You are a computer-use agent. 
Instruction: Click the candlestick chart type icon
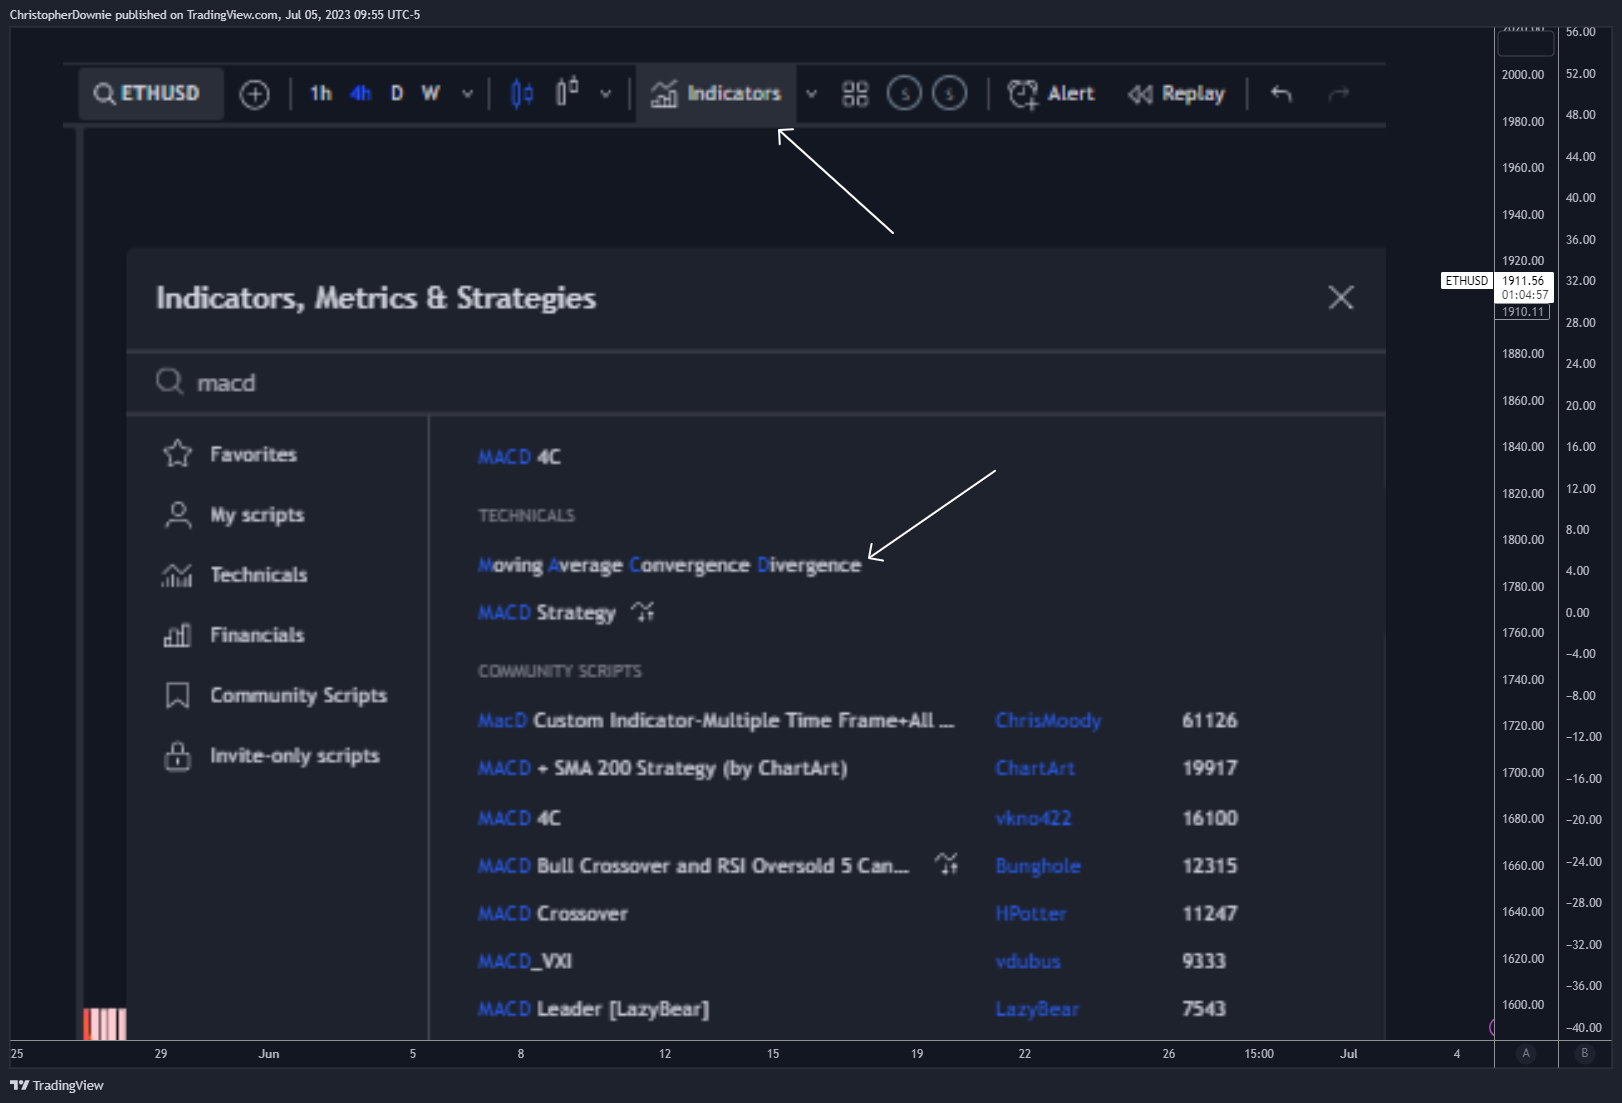point(522,93)
